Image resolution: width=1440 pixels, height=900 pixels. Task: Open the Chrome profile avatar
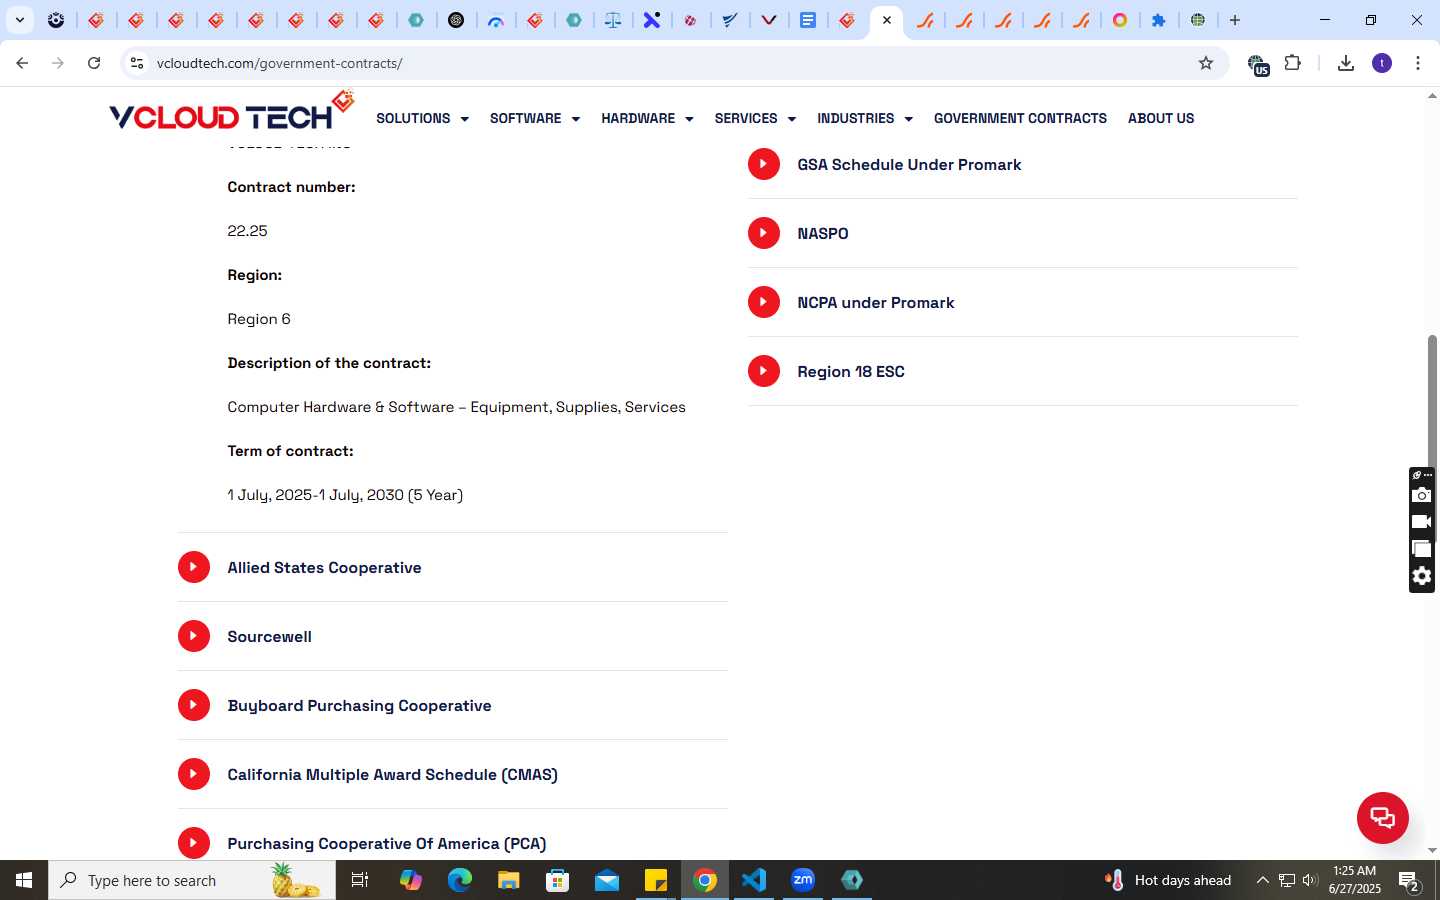click(1382, 63)
